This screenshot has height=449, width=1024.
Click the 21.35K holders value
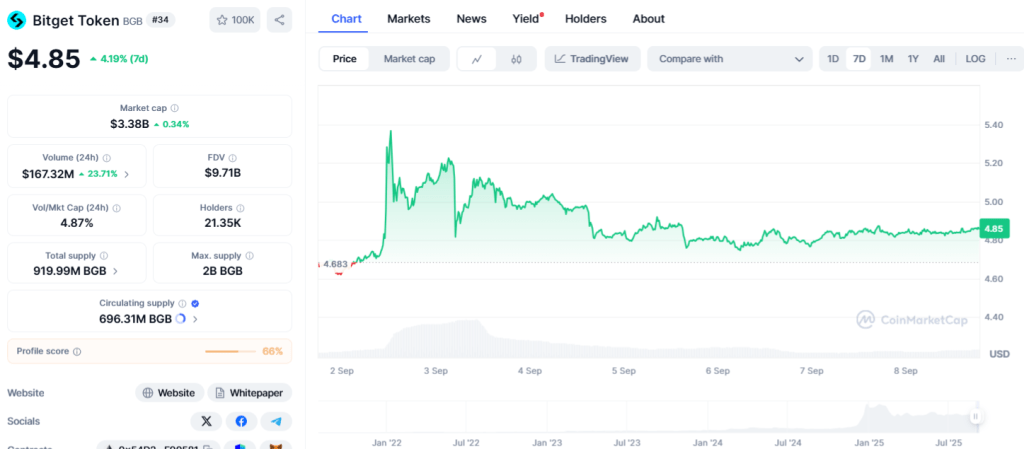pos(223,223)
